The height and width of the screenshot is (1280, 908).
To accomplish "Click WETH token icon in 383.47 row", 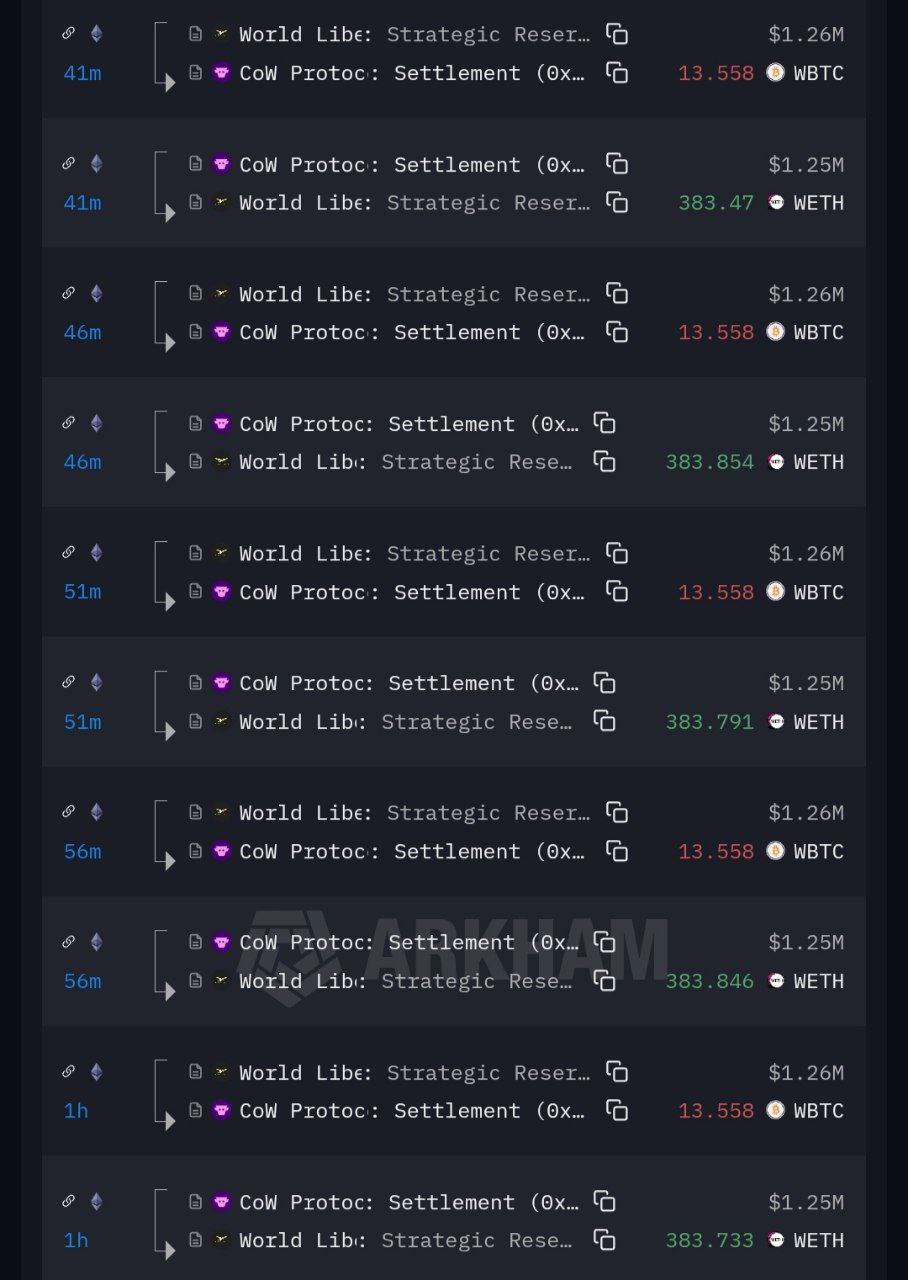I will pos(776,203).
